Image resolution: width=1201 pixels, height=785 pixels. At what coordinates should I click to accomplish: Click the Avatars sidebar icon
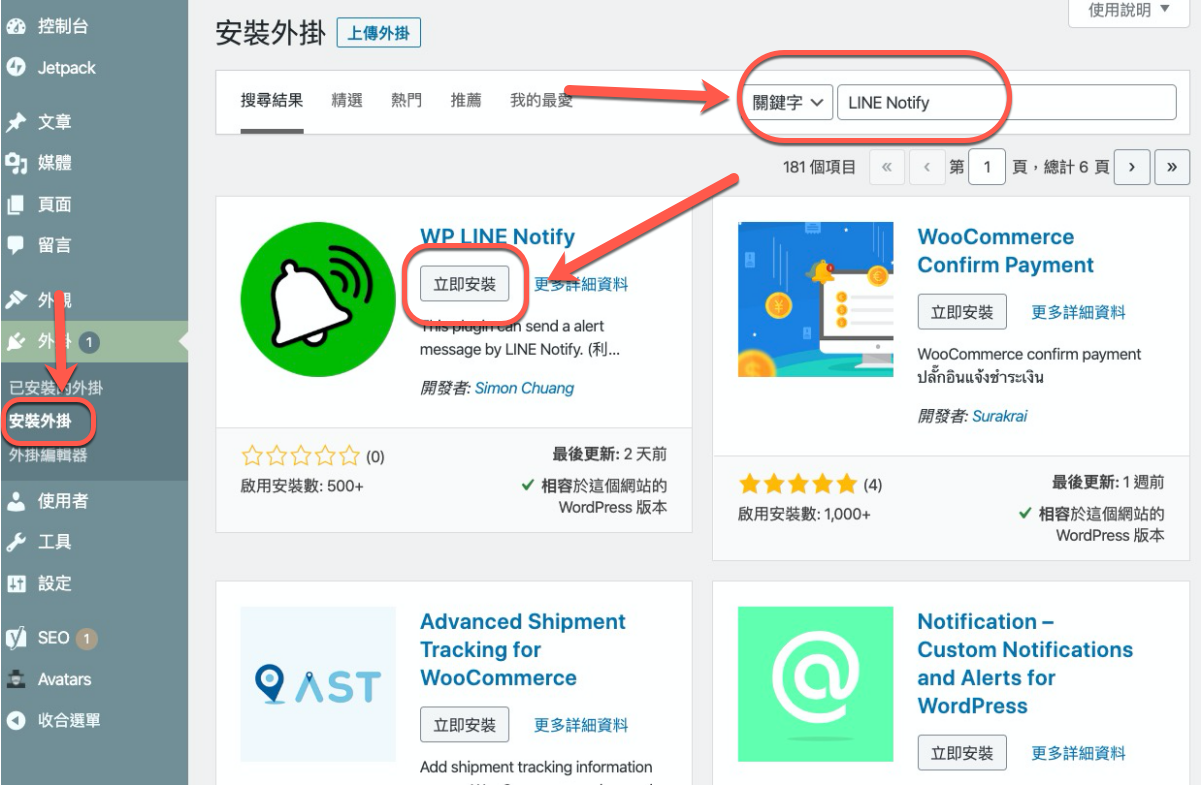(x=16, y=679)
